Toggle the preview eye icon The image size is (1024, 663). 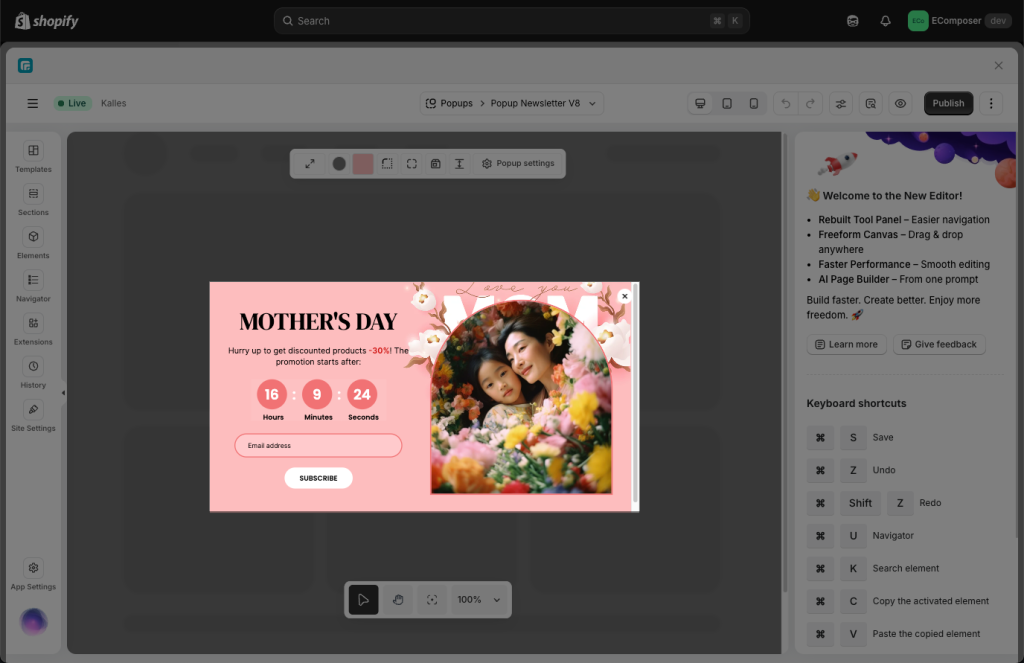click(900, 103)
